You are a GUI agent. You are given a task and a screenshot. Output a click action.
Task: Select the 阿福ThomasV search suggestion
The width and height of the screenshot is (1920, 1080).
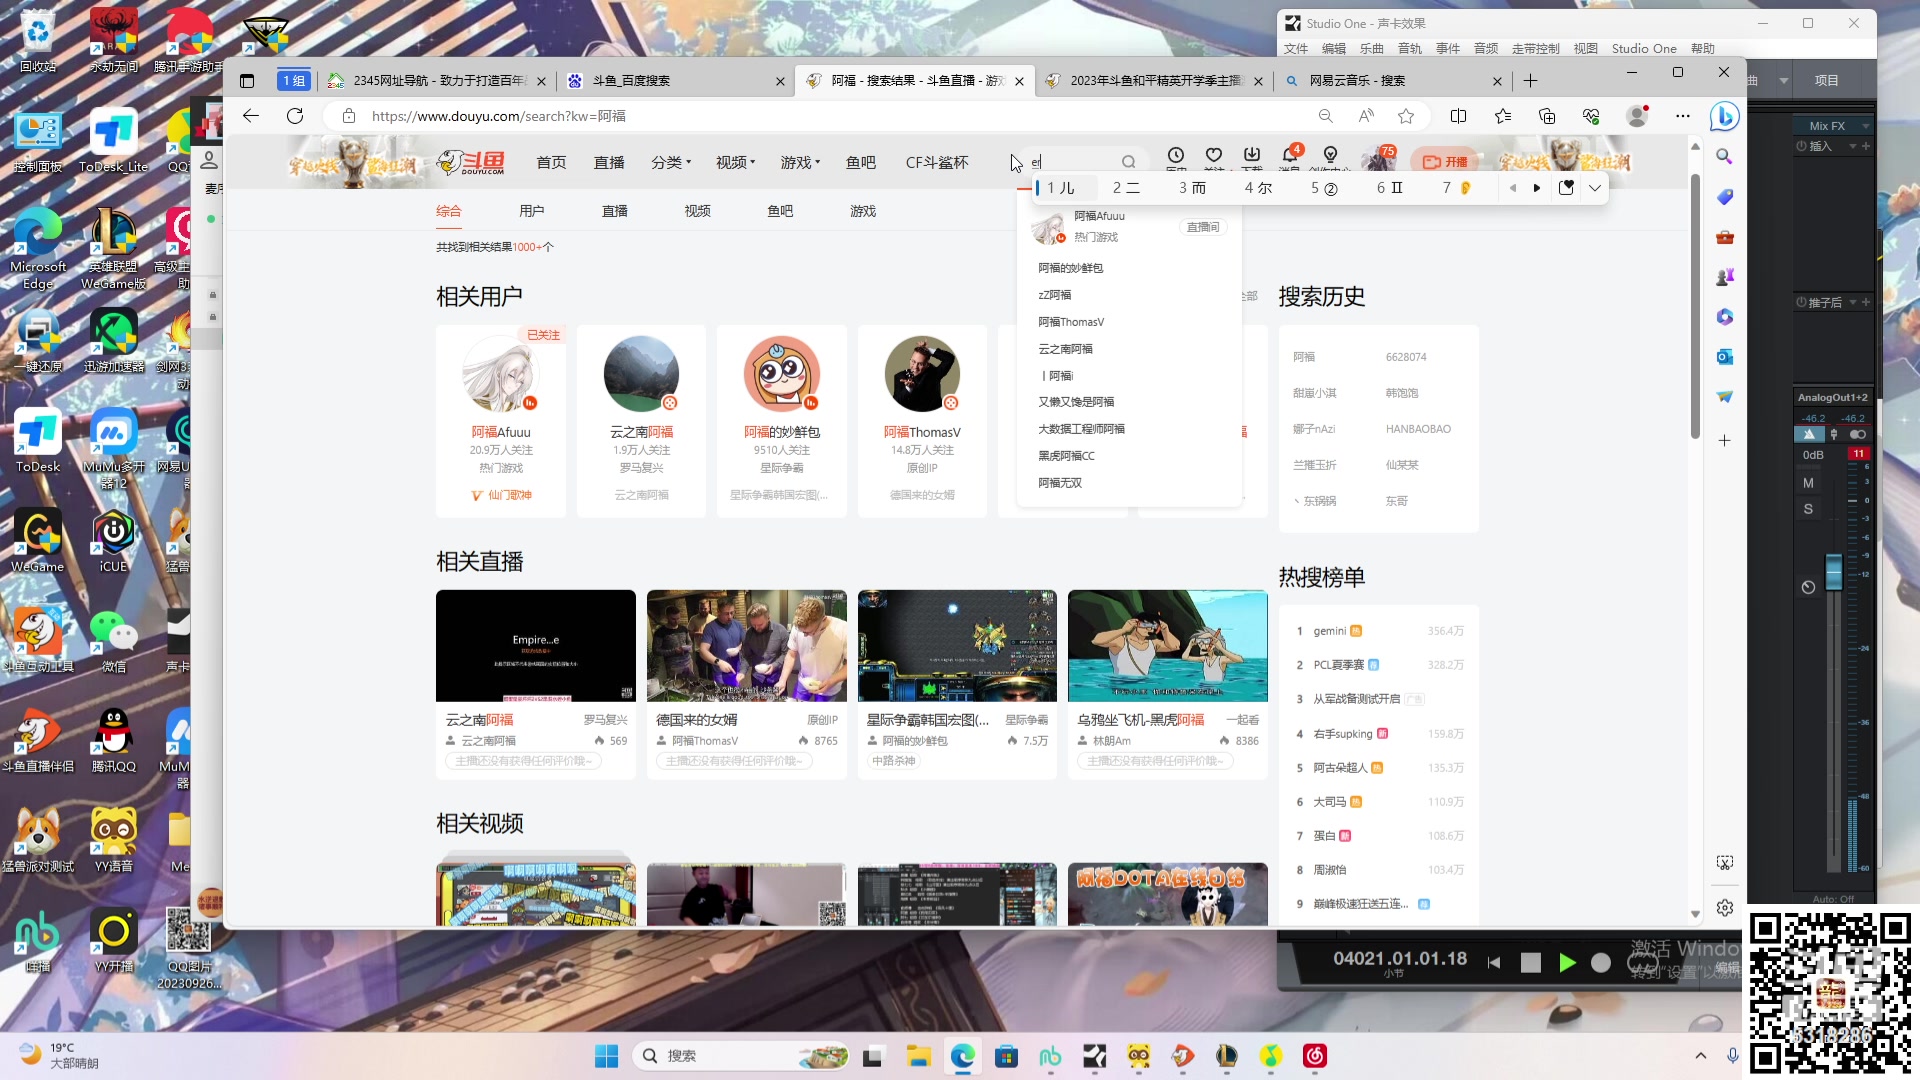pos(1071,322)
